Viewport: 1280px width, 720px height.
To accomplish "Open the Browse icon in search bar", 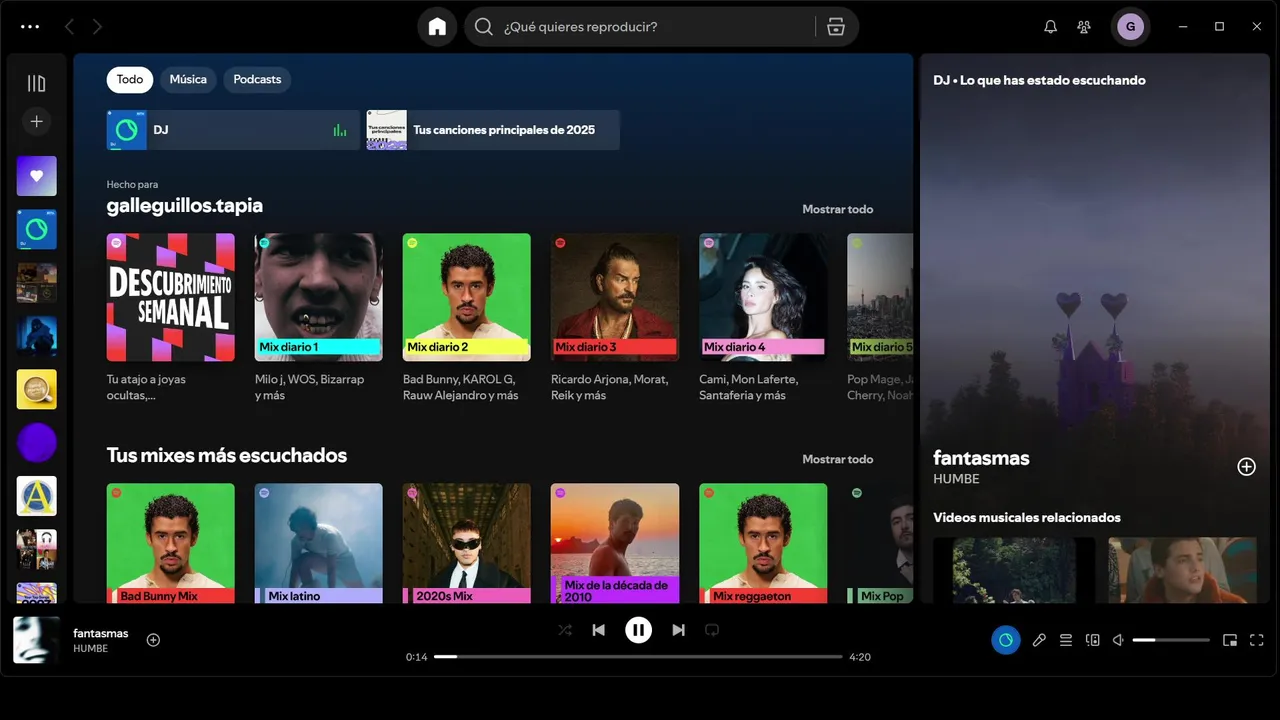I will click(x=836, y=27).
